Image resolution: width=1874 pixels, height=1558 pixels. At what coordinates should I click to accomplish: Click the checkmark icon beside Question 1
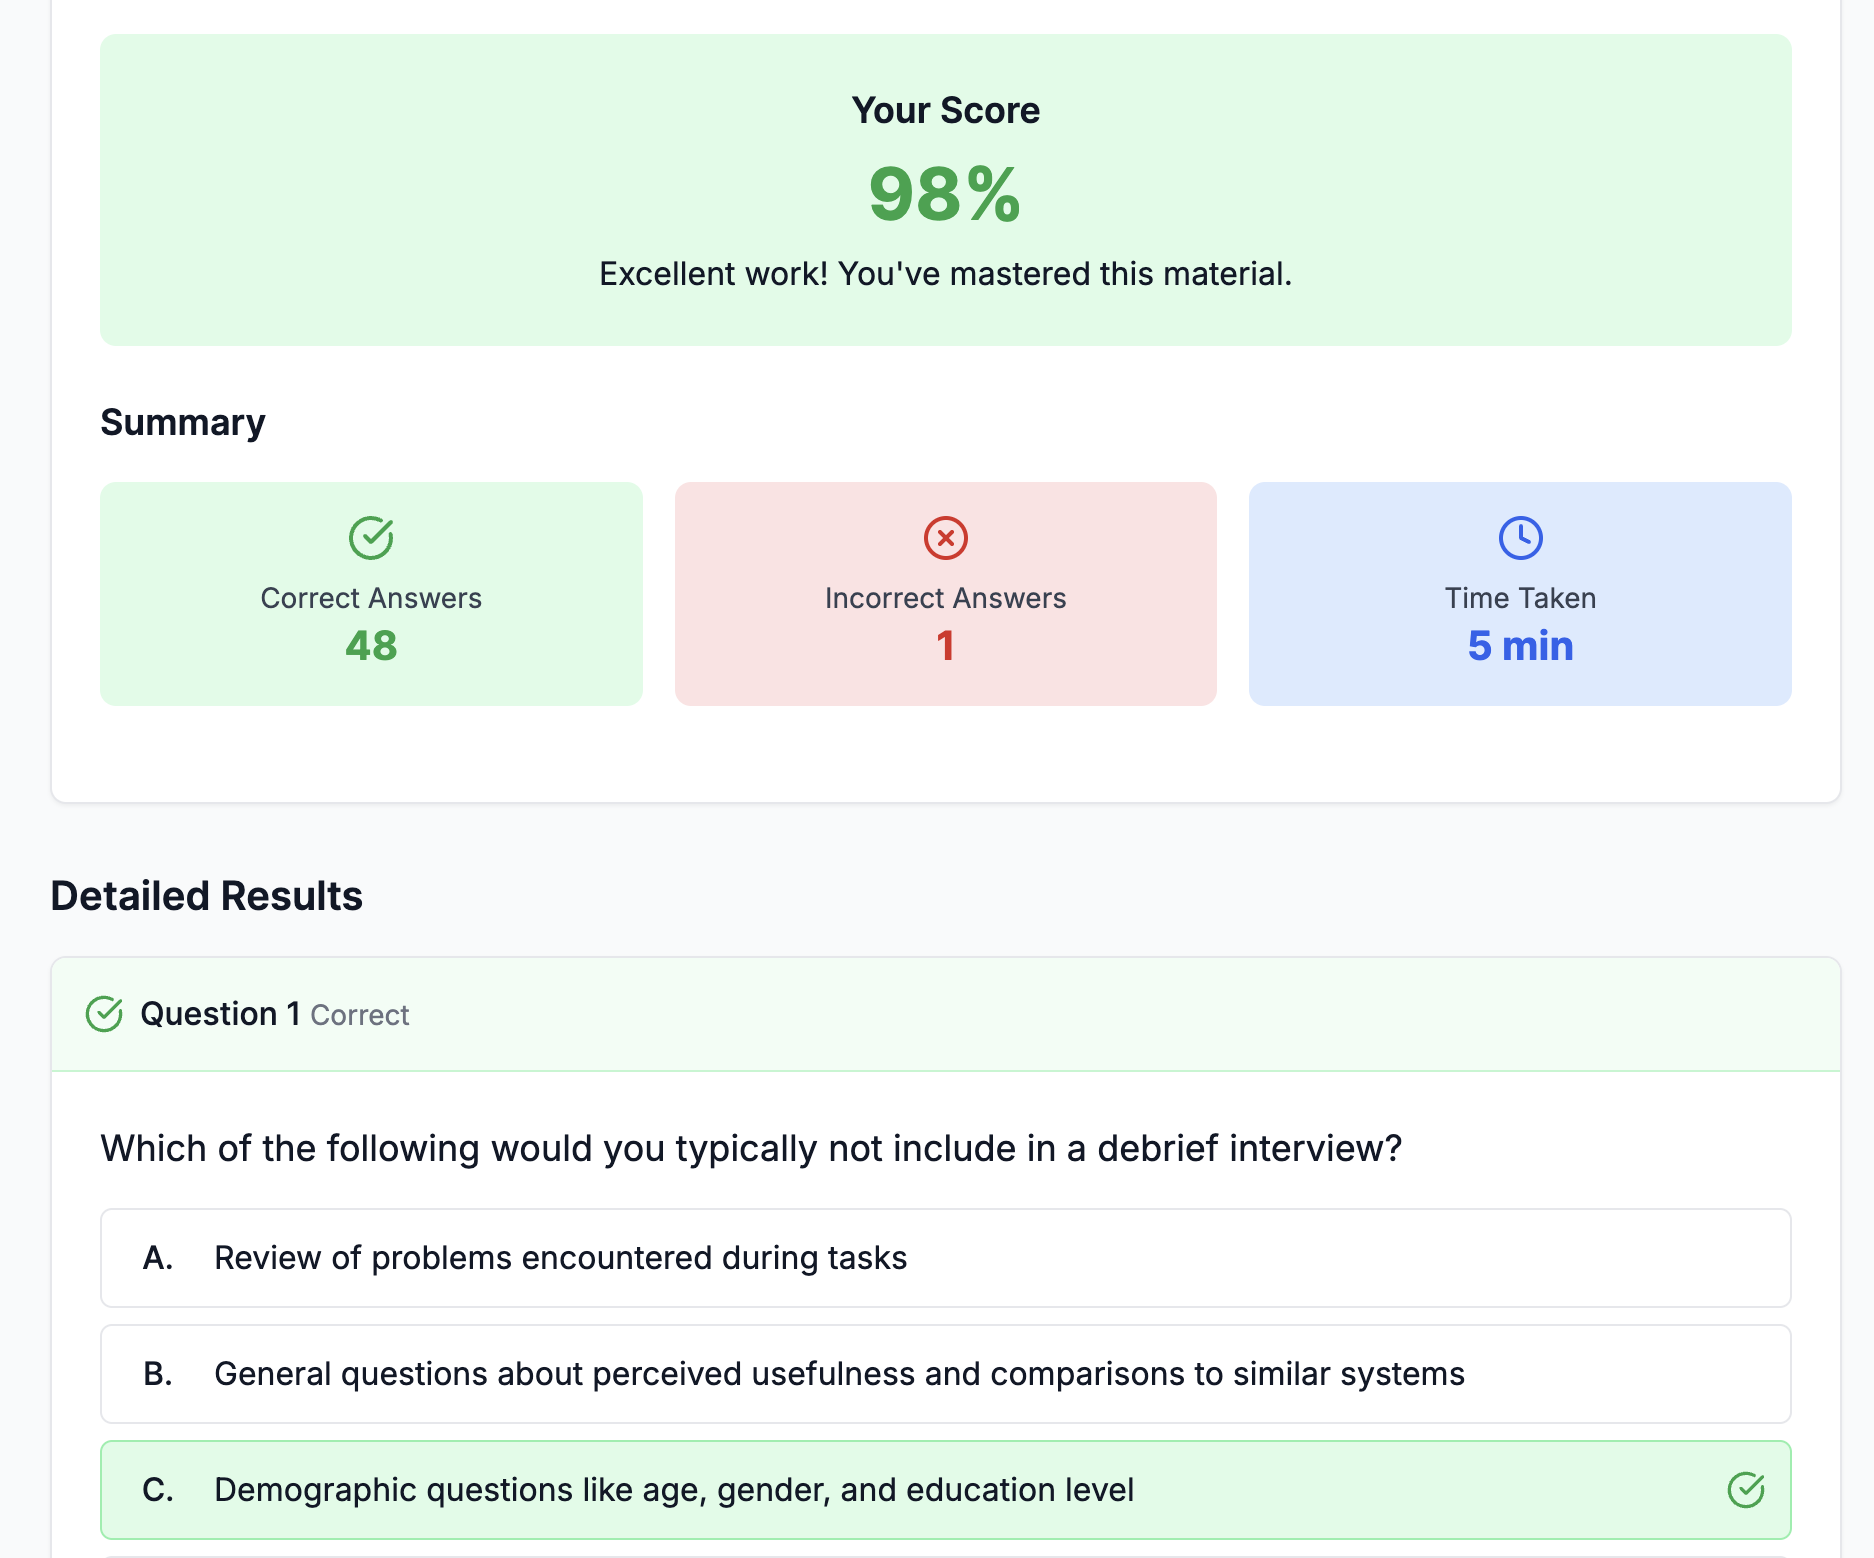[104, 1014]
